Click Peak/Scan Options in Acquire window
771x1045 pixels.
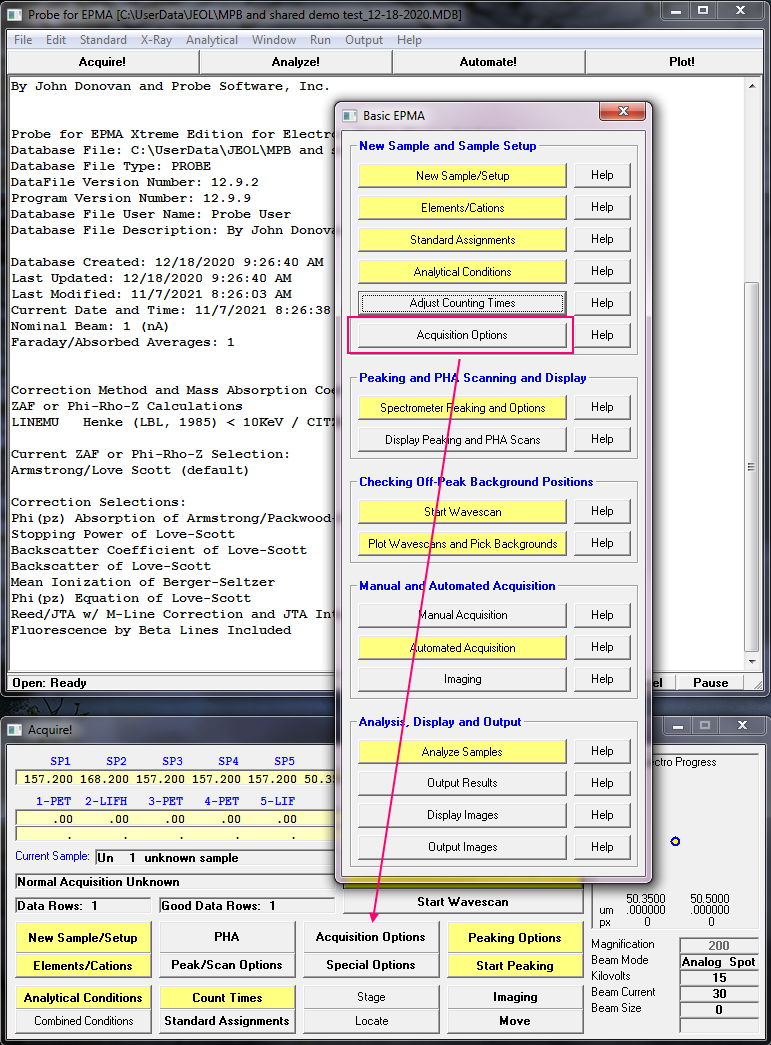226,965
